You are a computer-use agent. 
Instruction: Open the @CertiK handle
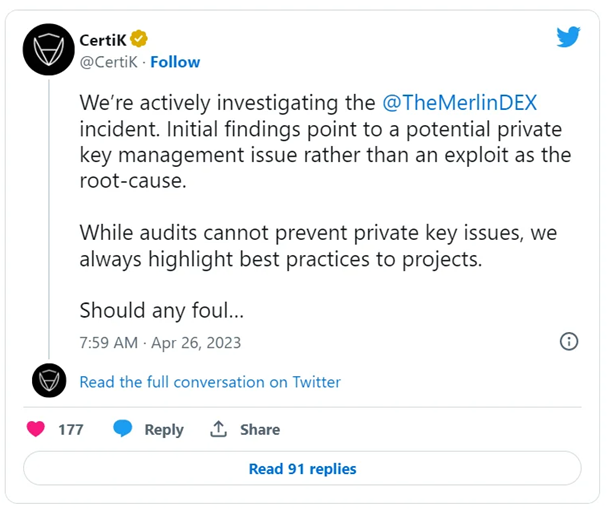[x=107, y=62]
